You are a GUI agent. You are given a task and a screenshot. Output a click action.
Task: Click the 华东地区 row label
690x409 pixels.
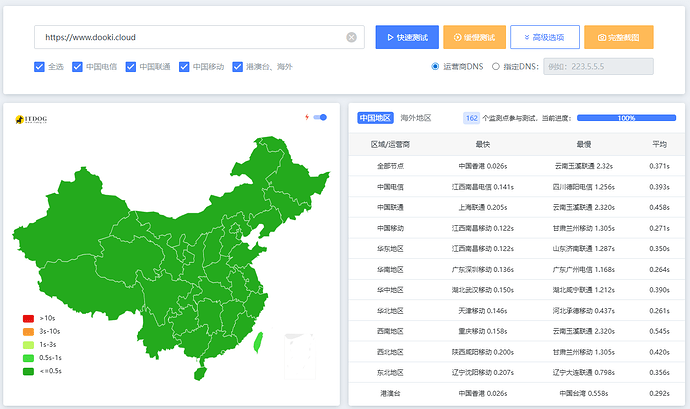point(390,249)
